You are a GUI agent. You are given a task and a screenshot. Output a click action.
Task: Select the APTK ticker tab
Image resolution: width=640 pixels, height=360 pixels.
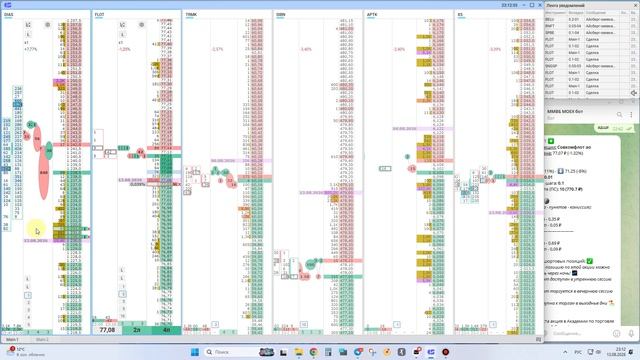pyautogui.click(x=371, y=15)
